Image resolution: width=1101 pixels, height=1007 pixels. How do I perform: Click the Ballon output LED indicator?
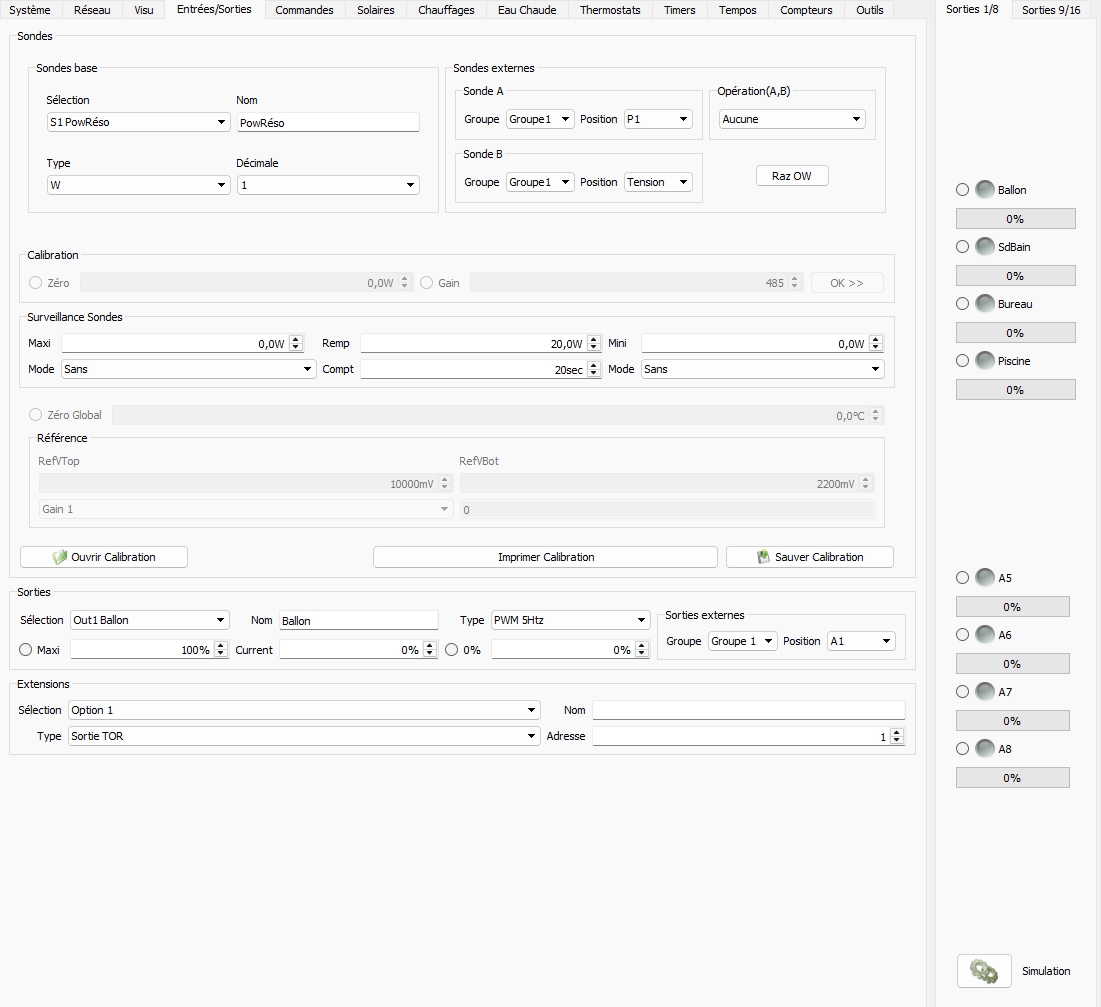pos(985,190)
